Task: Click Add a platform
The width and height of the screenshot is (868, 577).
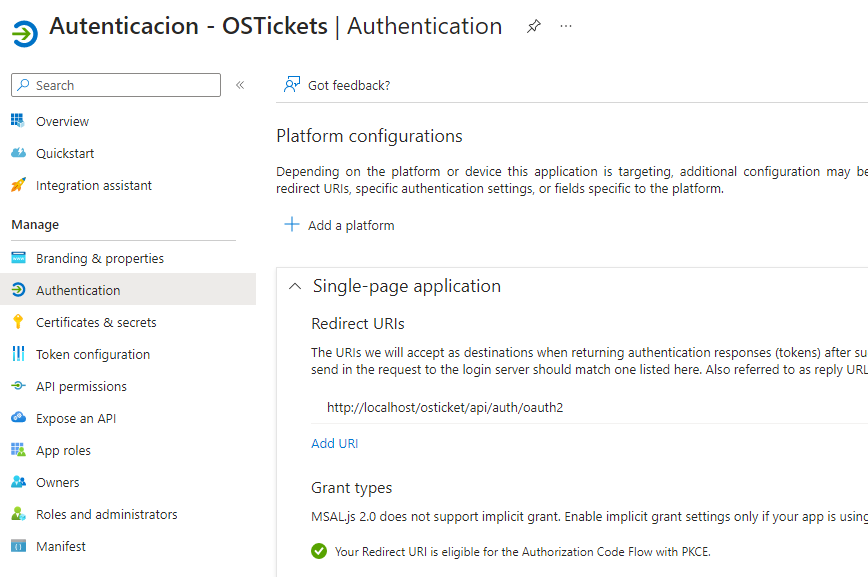Action: [x=351, y=225]
